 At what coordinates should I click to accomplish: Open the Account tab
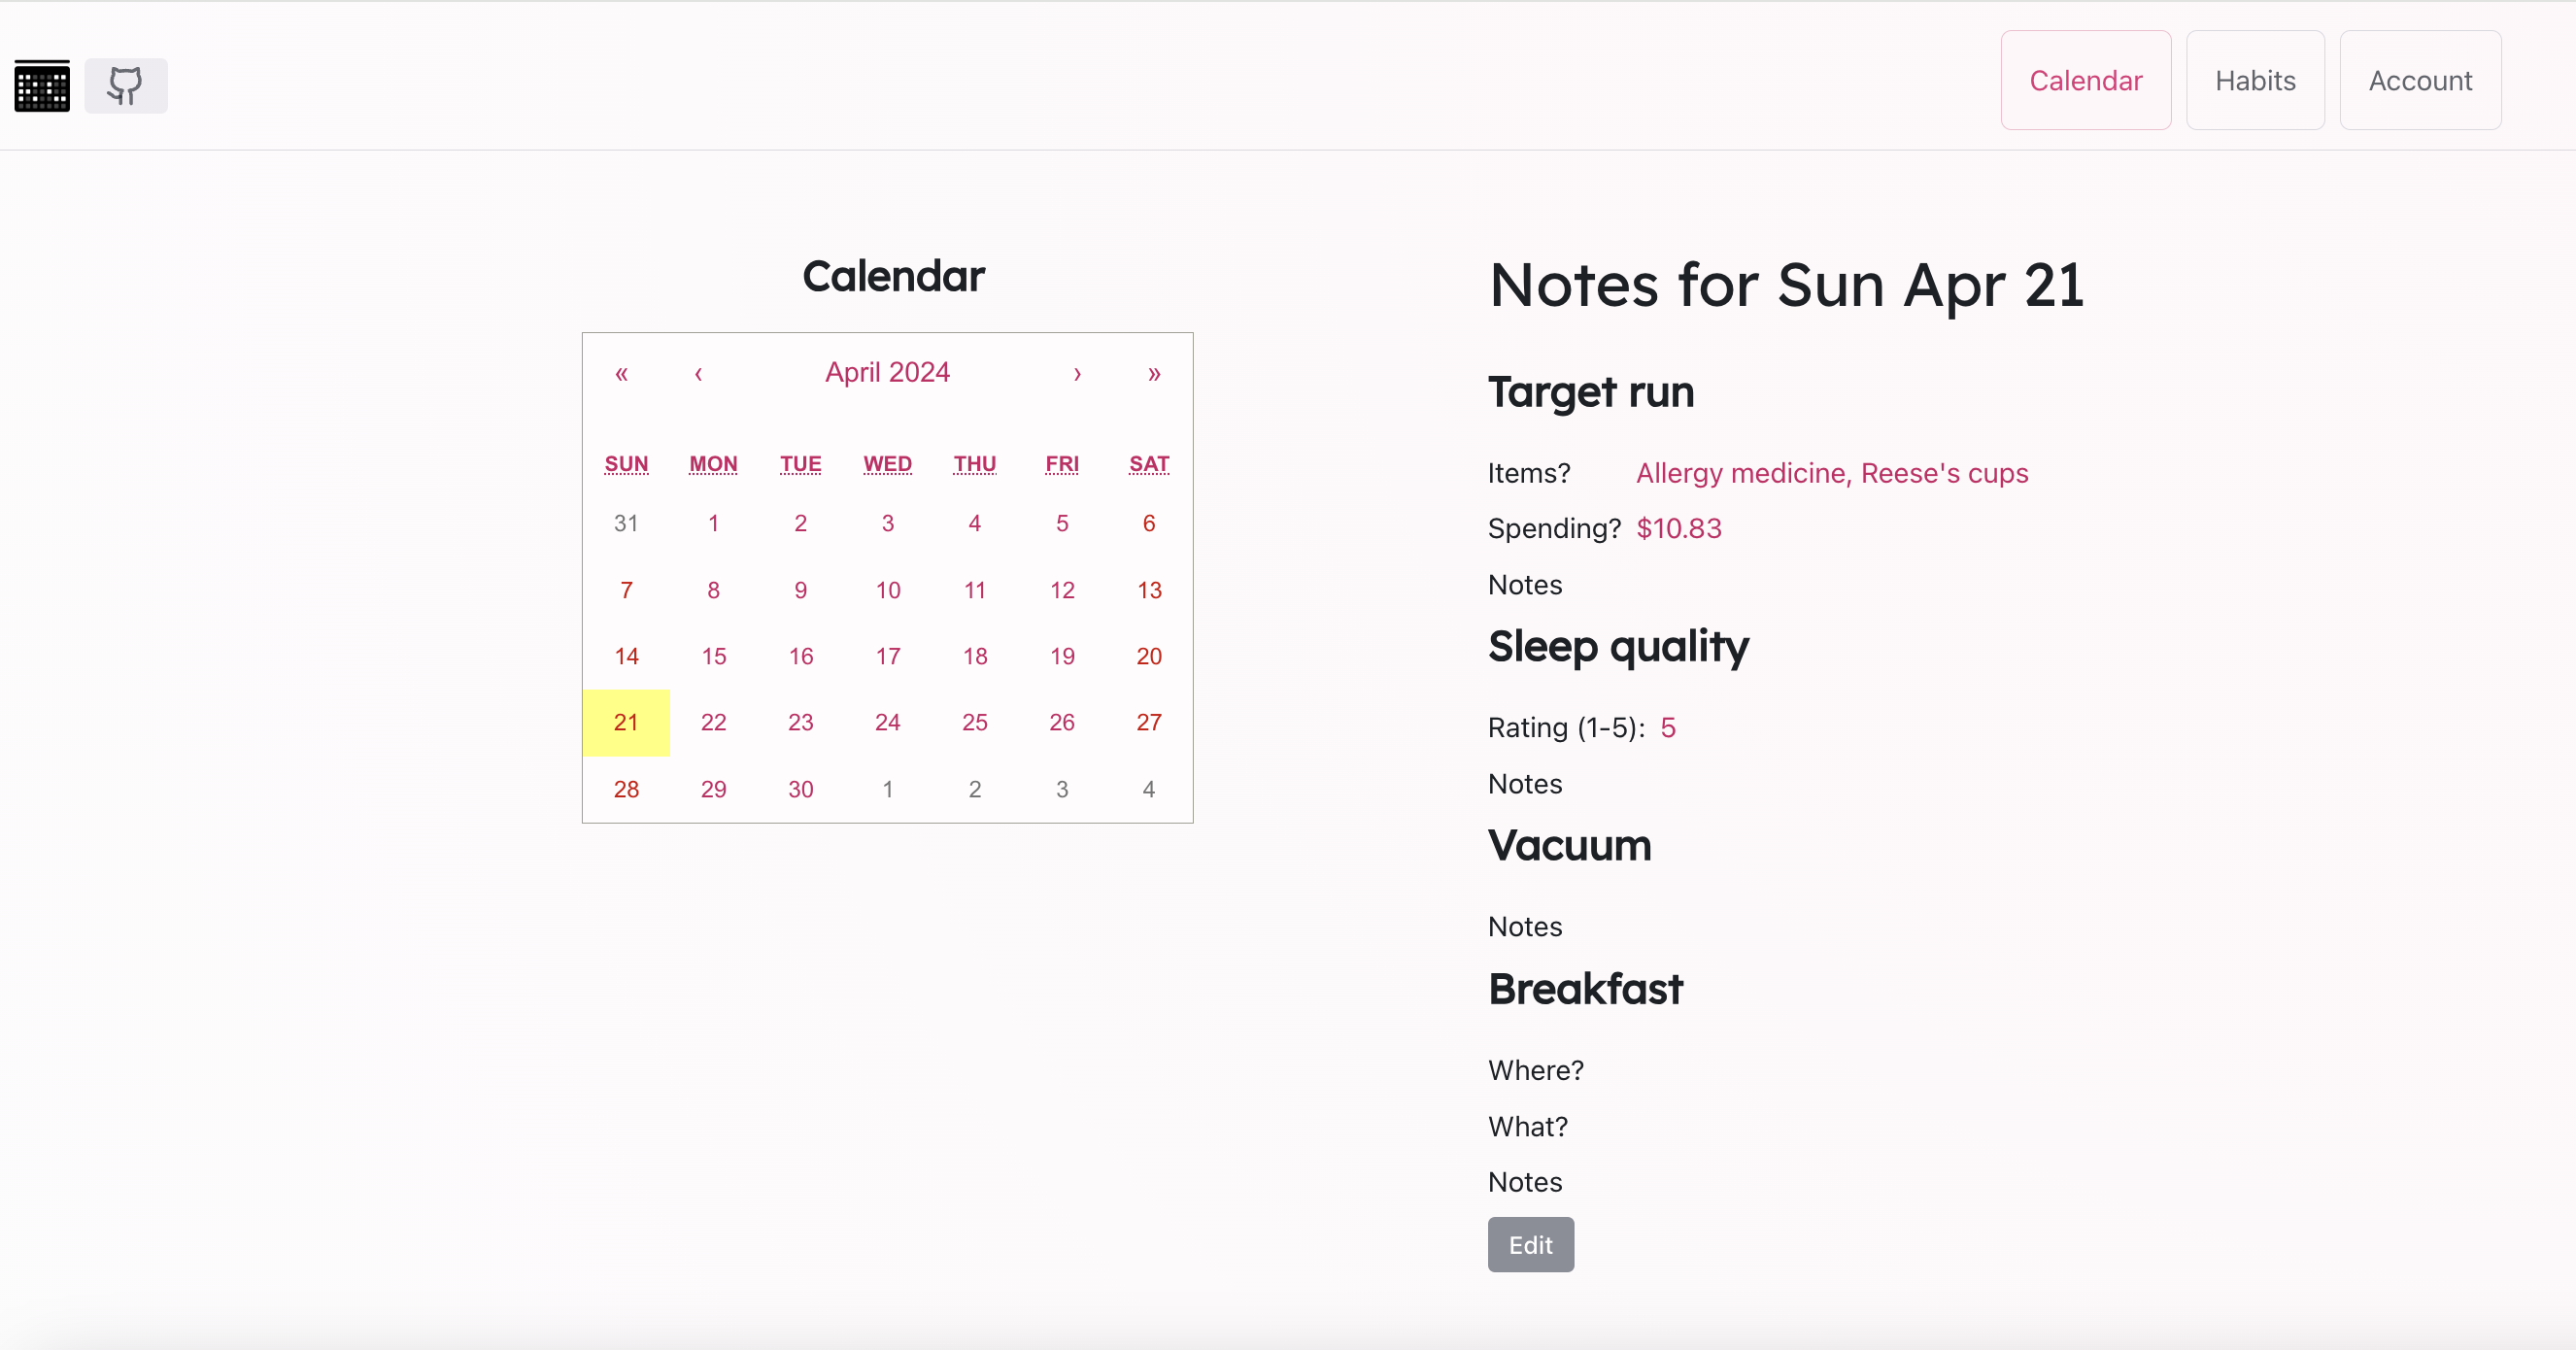[x=2419, y=80]
